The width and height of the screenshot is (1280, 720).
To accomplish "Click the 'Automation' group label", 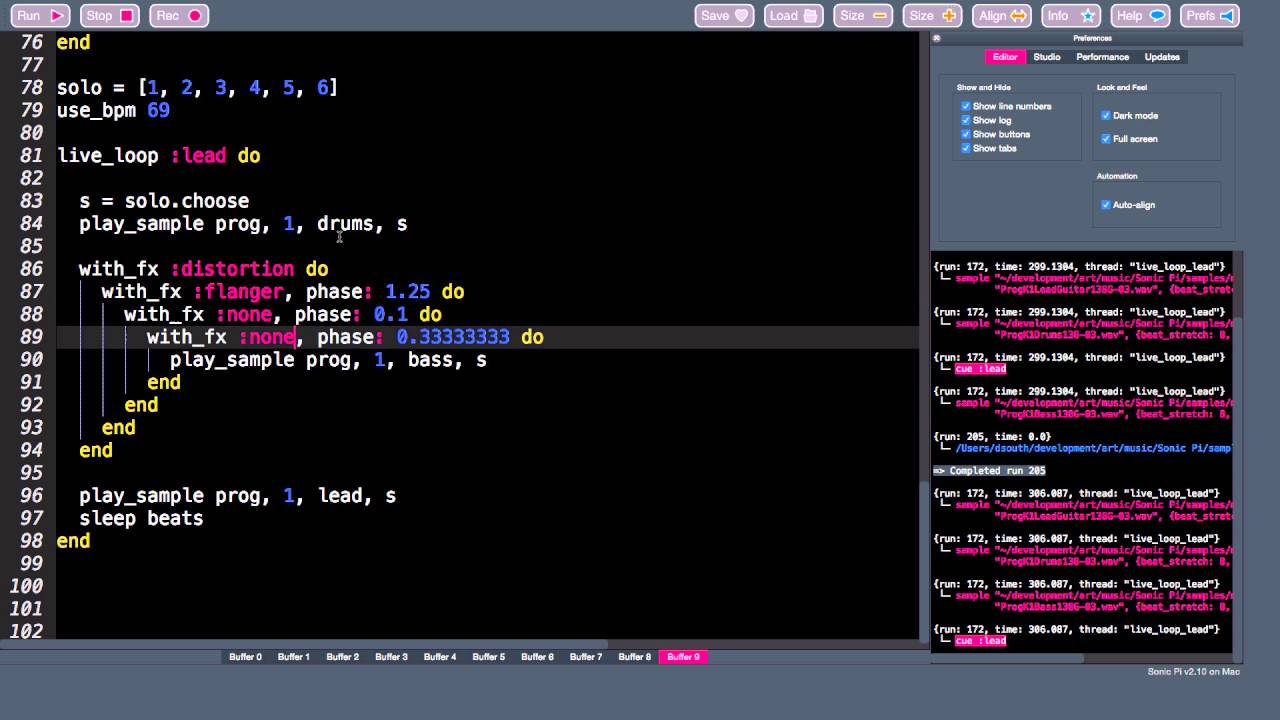I will click(x=1116, y=176).
